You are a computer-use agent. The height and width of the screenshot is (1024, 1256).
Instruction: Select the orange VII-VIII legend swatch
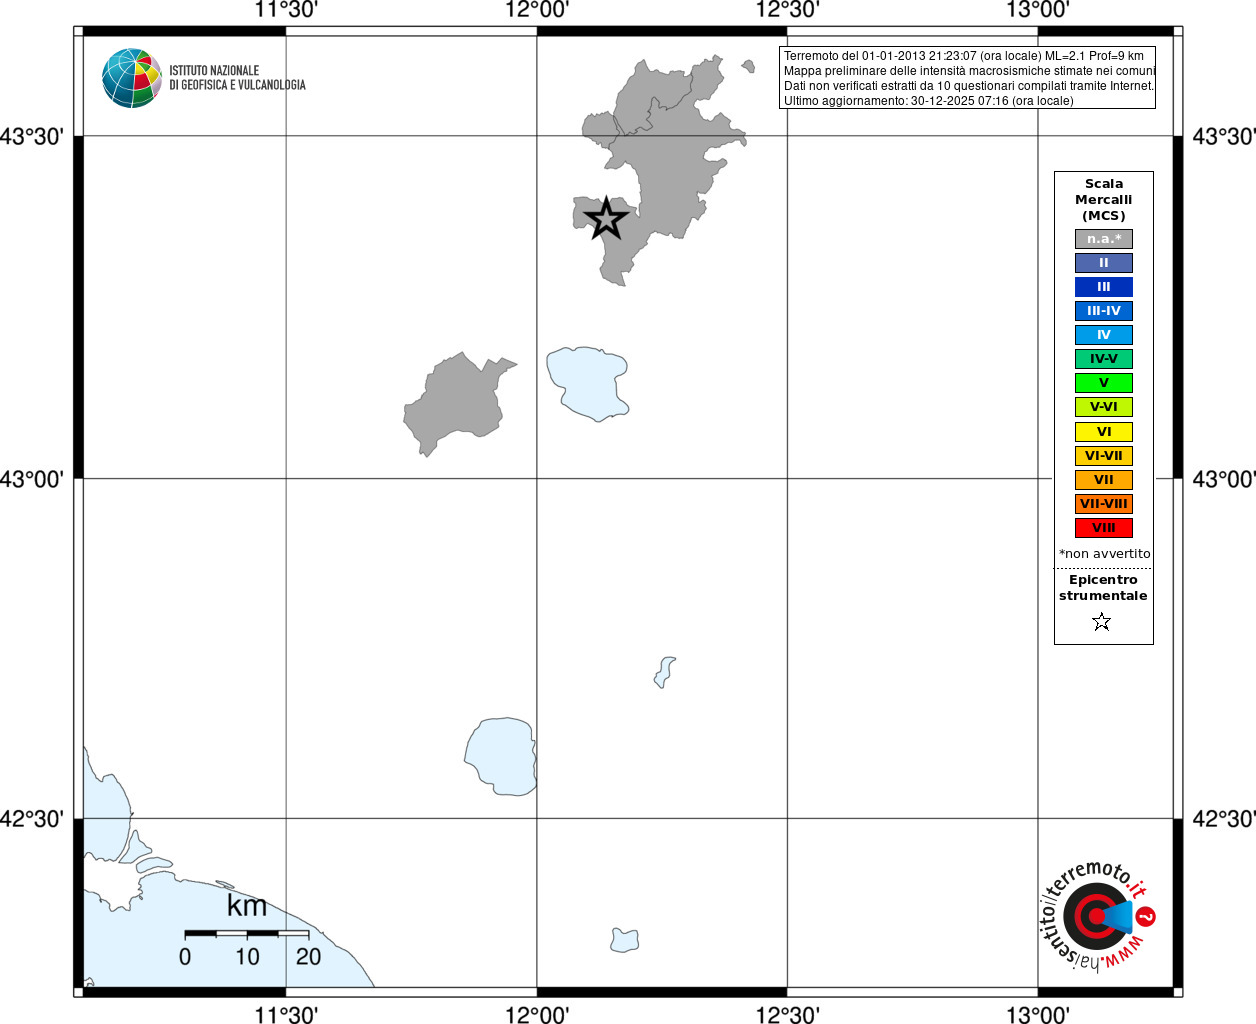(1104, 504)
